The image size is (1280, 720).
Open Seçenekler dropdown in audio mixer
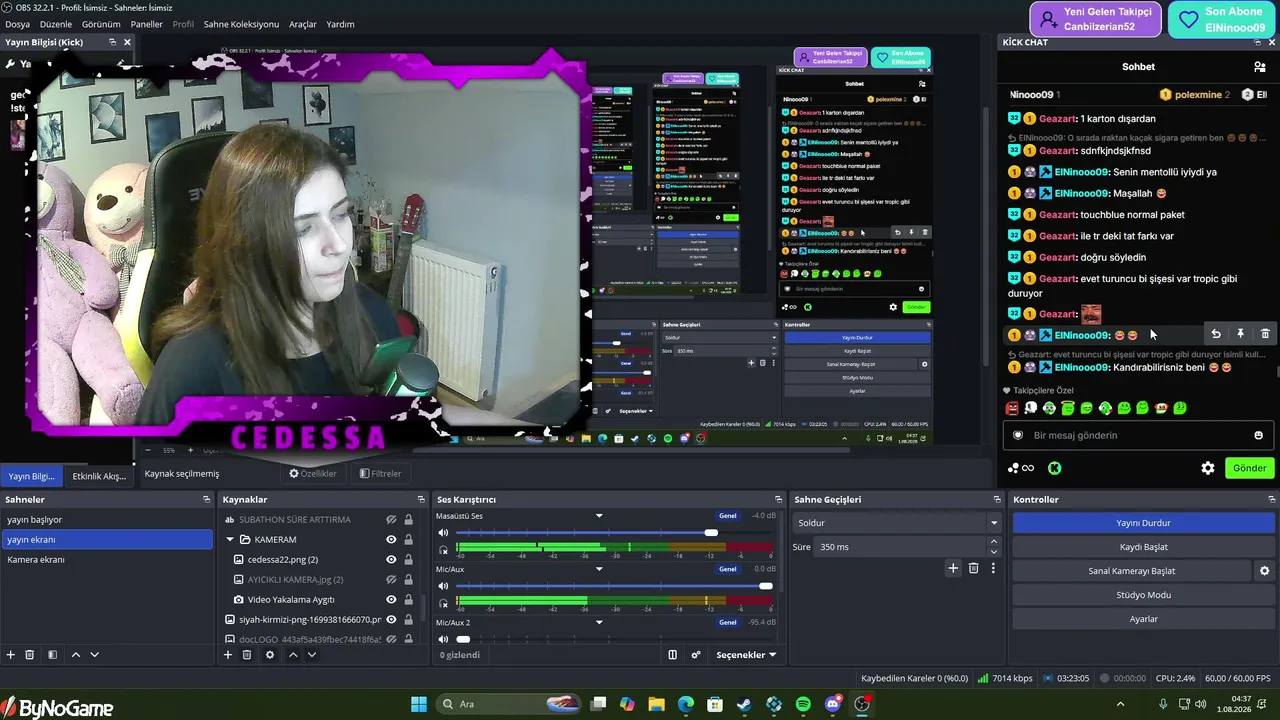[746, 655]
